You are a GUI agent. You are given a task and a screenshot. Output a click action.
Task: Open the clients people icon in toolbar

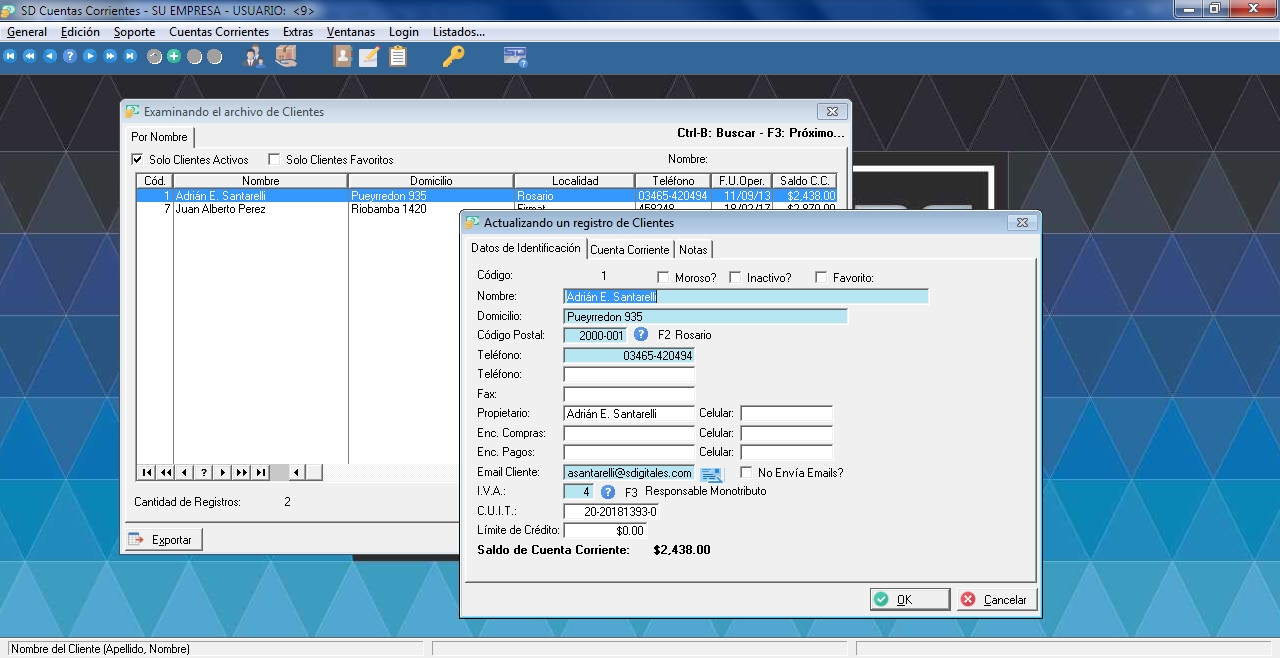[254, 57]
